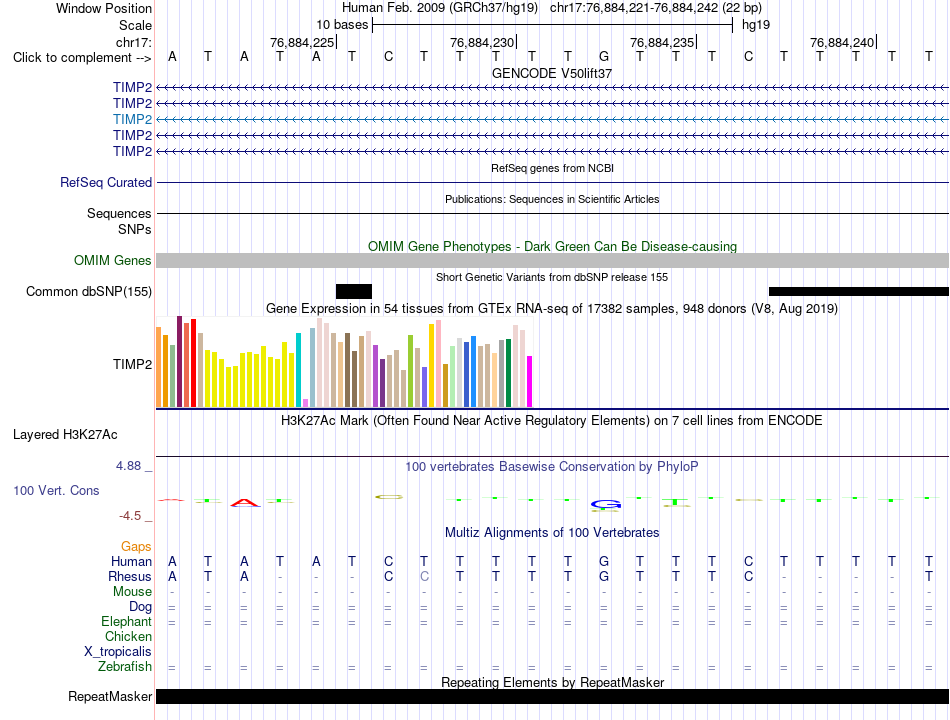
Task: Click the gray OMIM Genes band
Action: pyautogui.click(x=552, y=261)
